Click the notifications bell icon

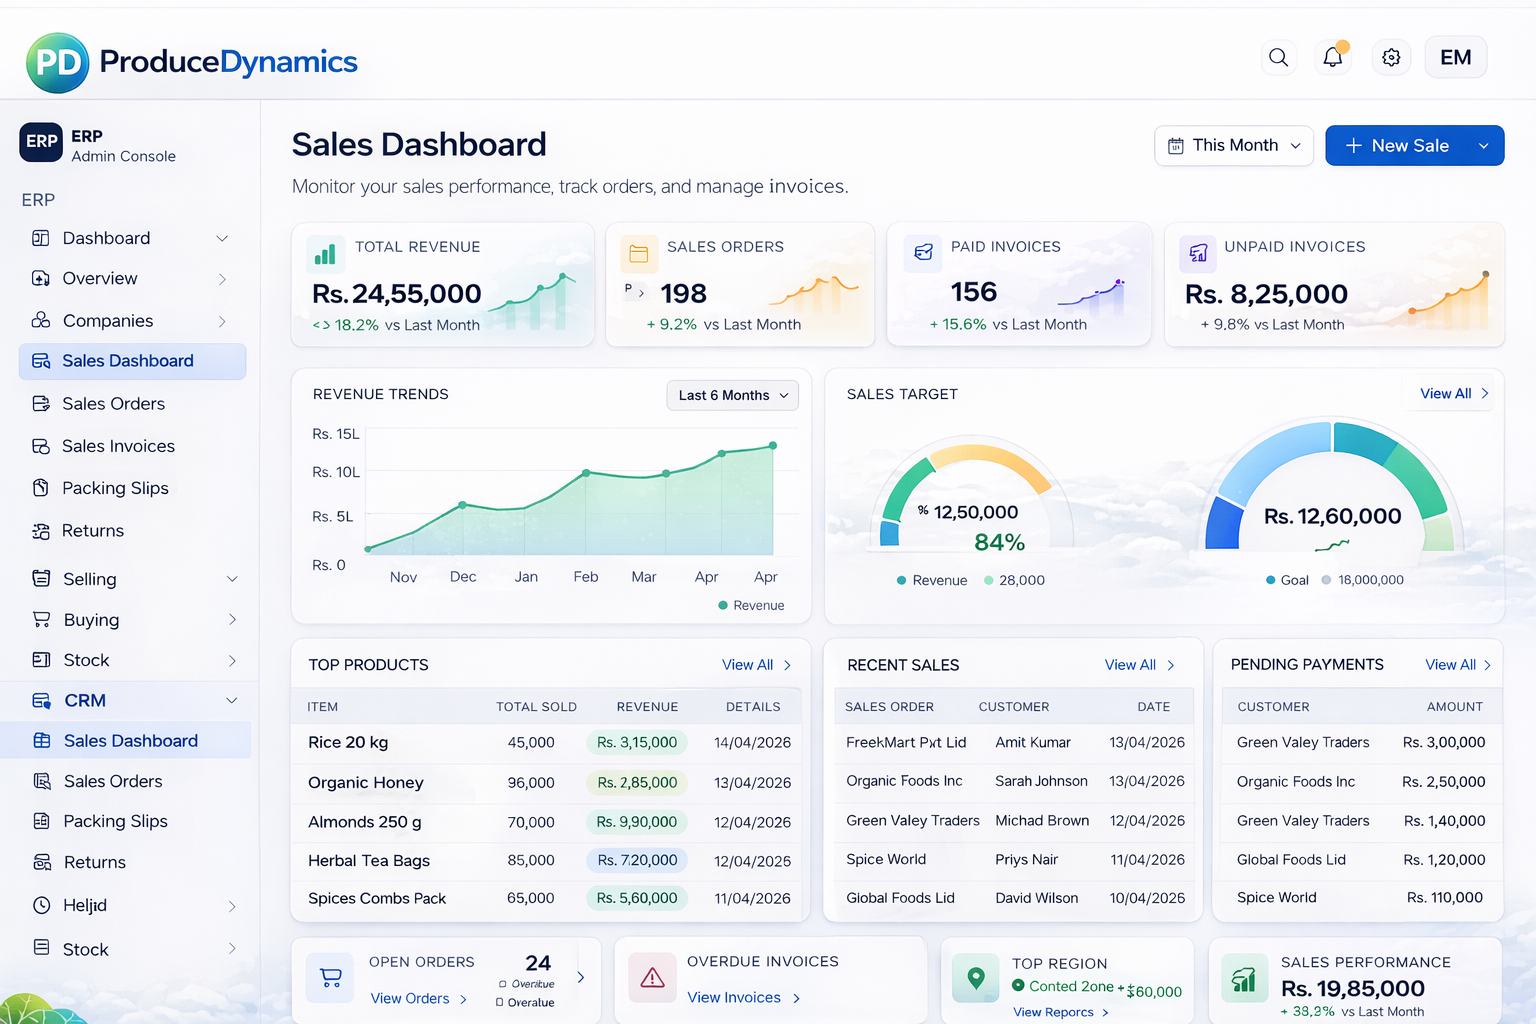(1332, 57)
